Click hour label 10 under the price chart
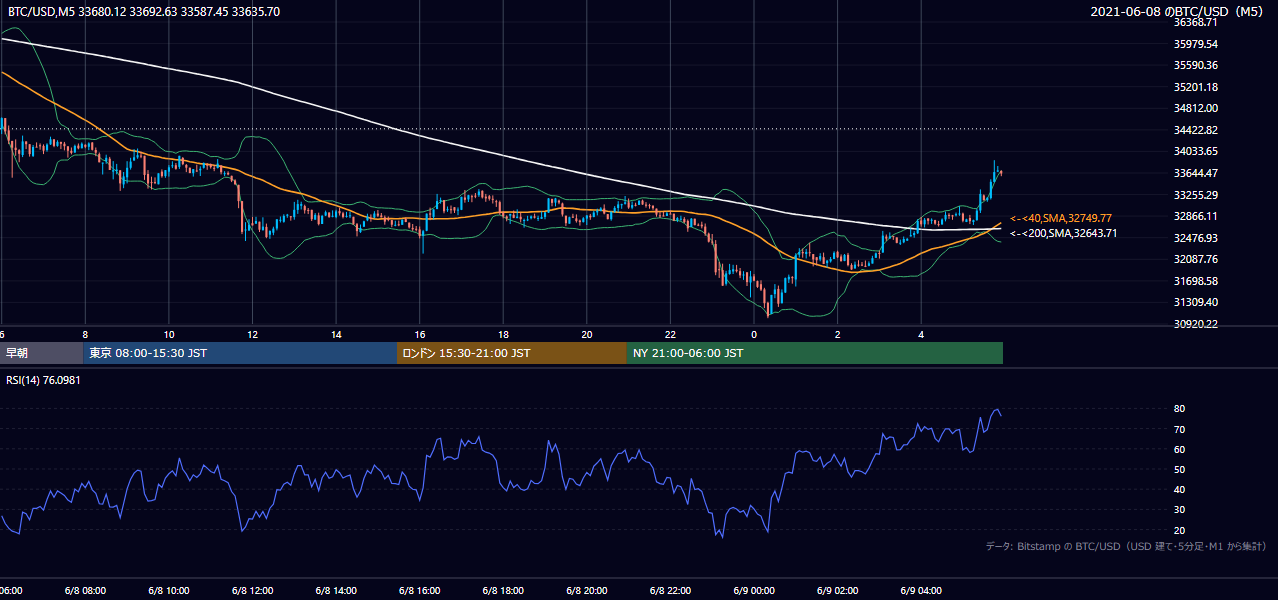The height and width of the screenshot is (600, 1278). (x=169, y=334)
